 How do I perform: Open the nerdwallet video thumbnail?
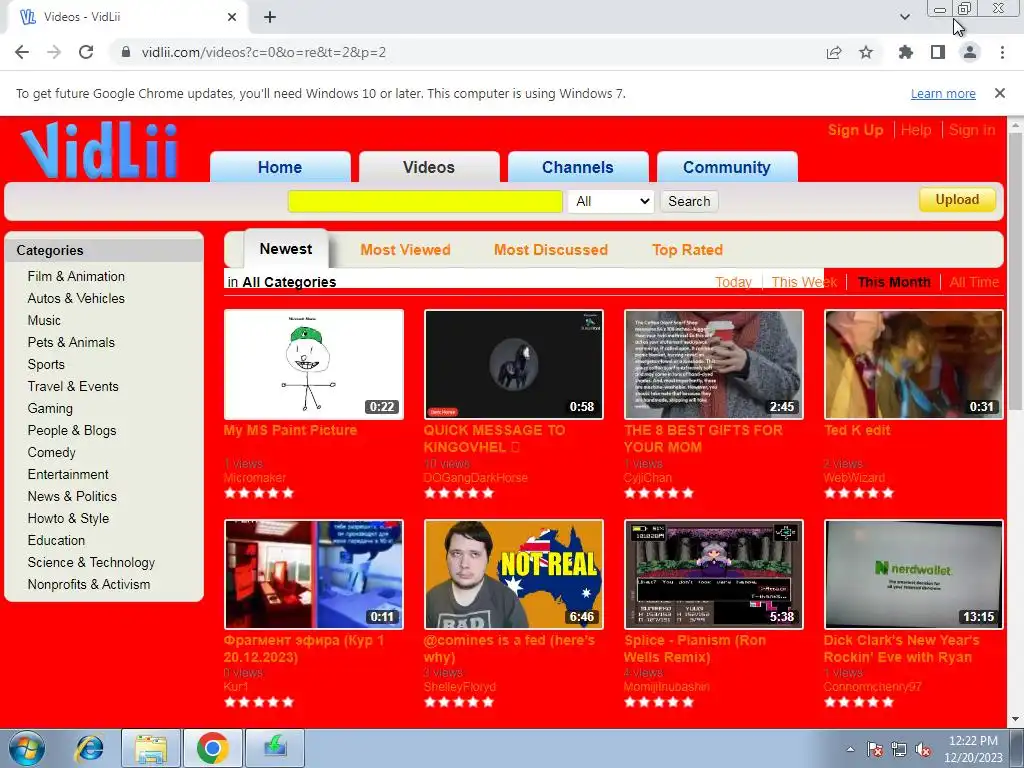click(914, 575)
